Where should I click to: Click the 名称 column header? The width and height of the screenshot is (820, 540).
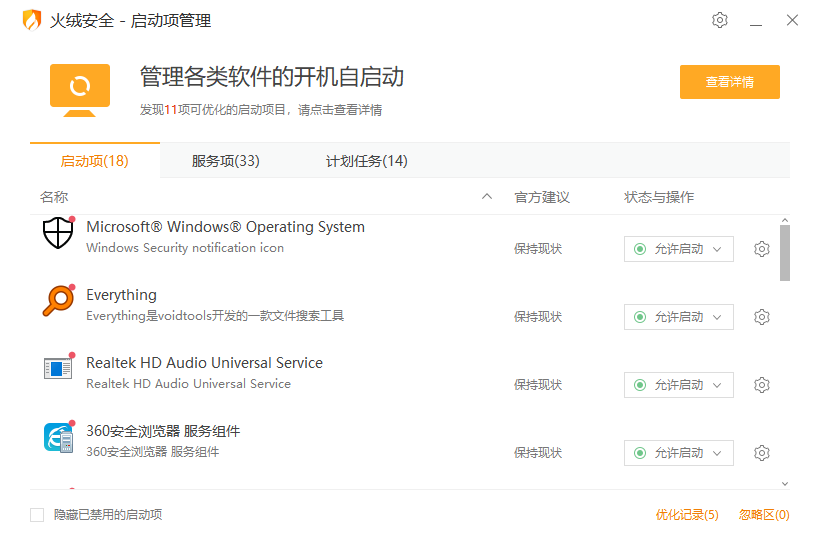(x=54, y=197)
